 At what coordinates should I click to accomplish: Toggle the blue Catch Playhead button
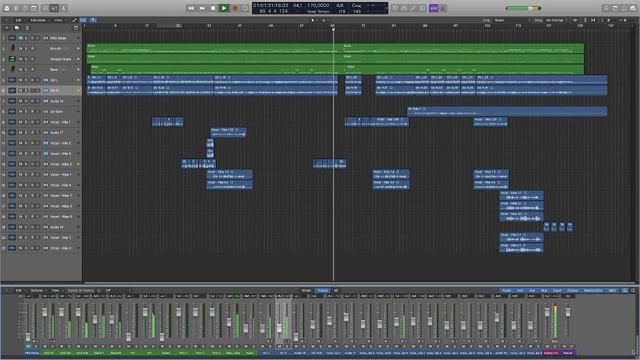[x=93, y=20]
